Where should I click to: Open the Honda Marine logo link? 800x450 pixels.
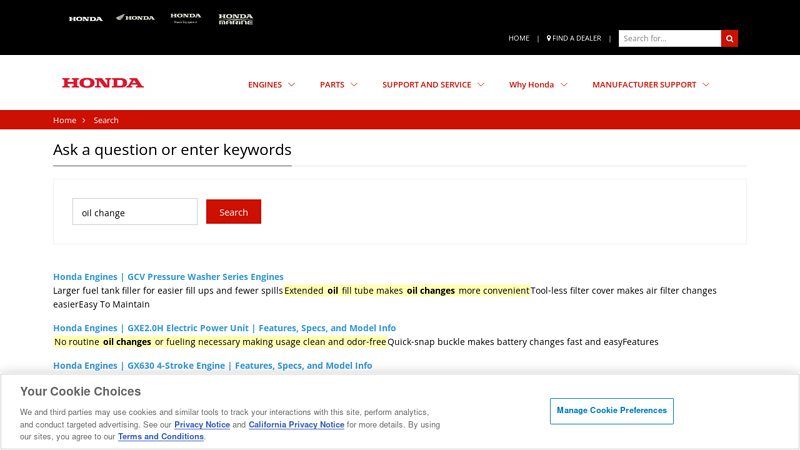236,18
